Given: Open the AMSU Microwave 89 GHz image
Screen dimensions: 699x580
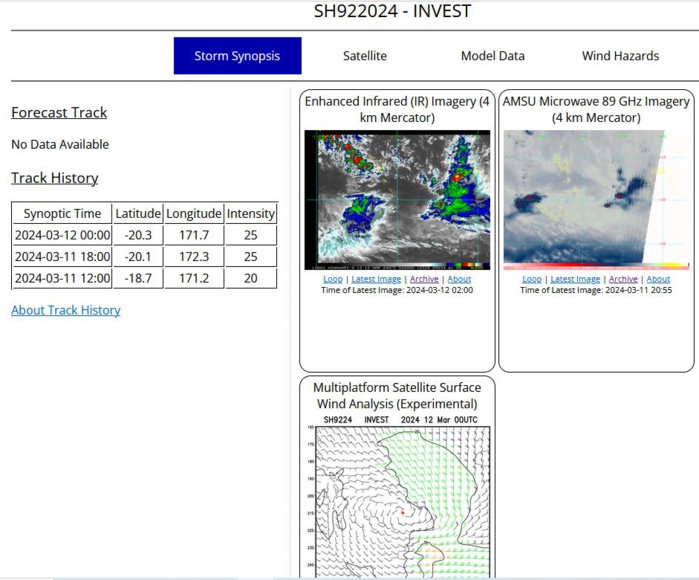Looking at the screenshot, I should [x=596, y=199].
